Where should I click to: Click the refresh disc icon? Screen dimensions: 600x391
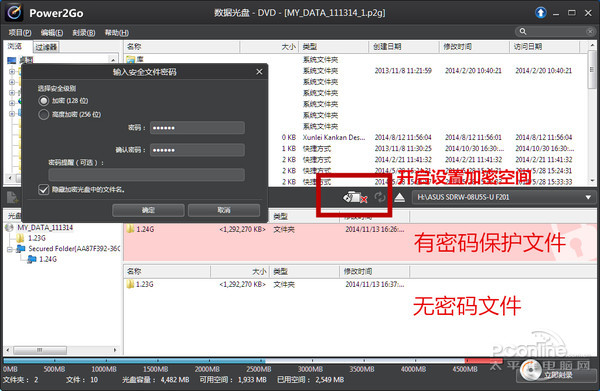[380, 197]
